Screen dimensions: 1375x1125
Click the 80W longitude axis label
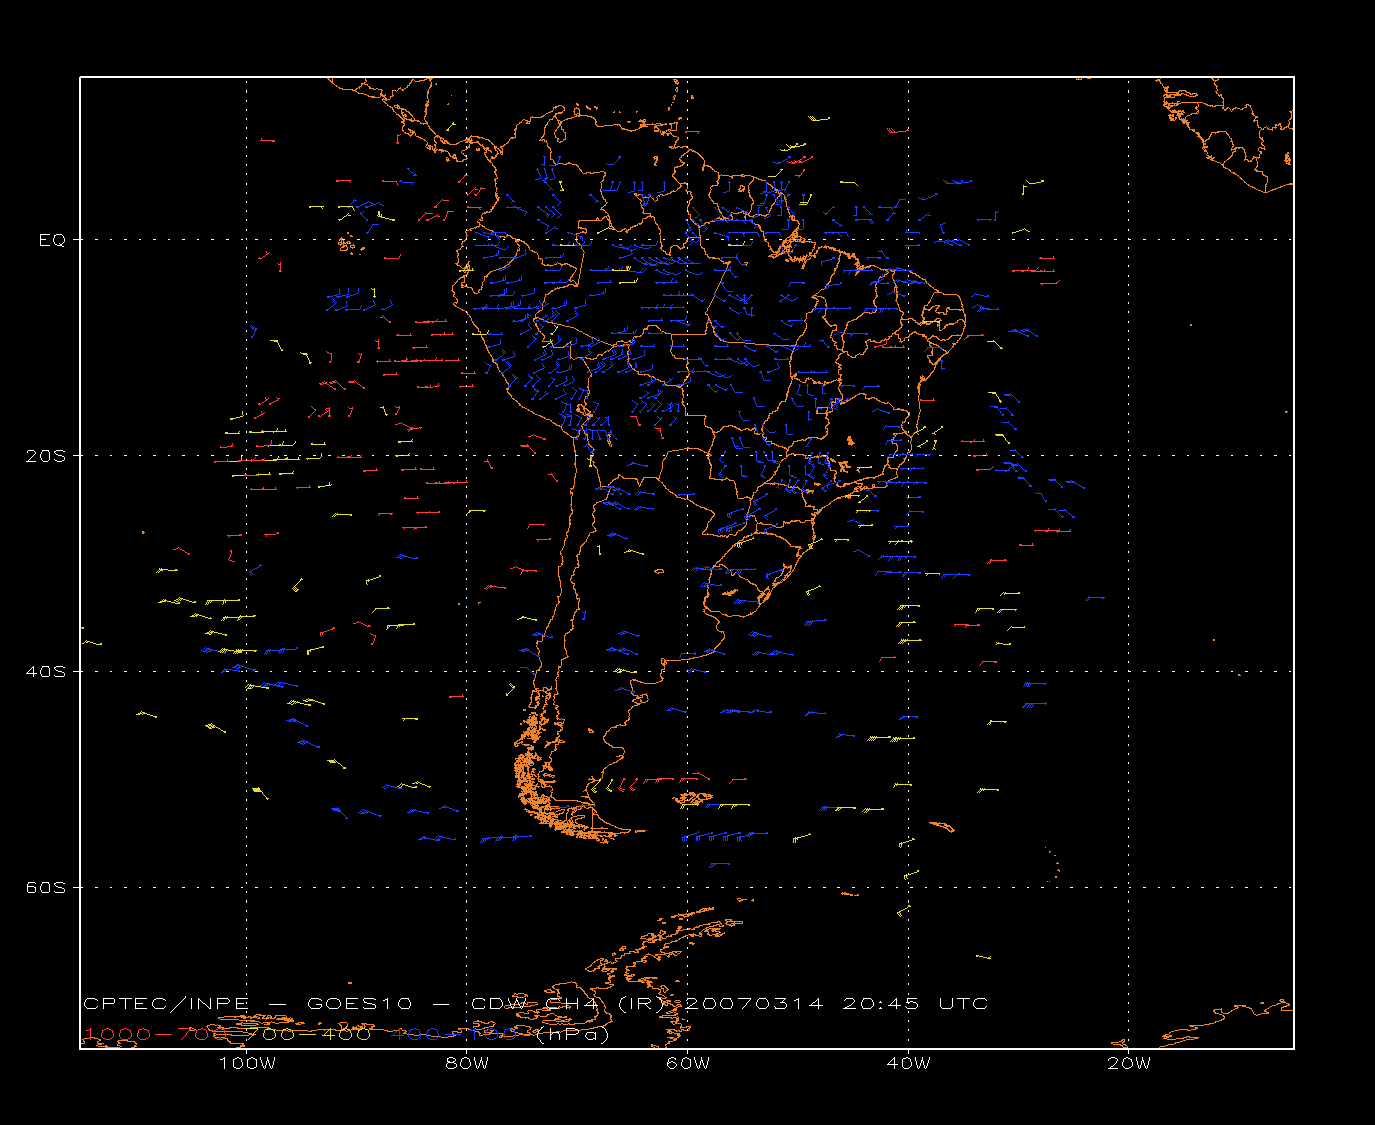467,1064
